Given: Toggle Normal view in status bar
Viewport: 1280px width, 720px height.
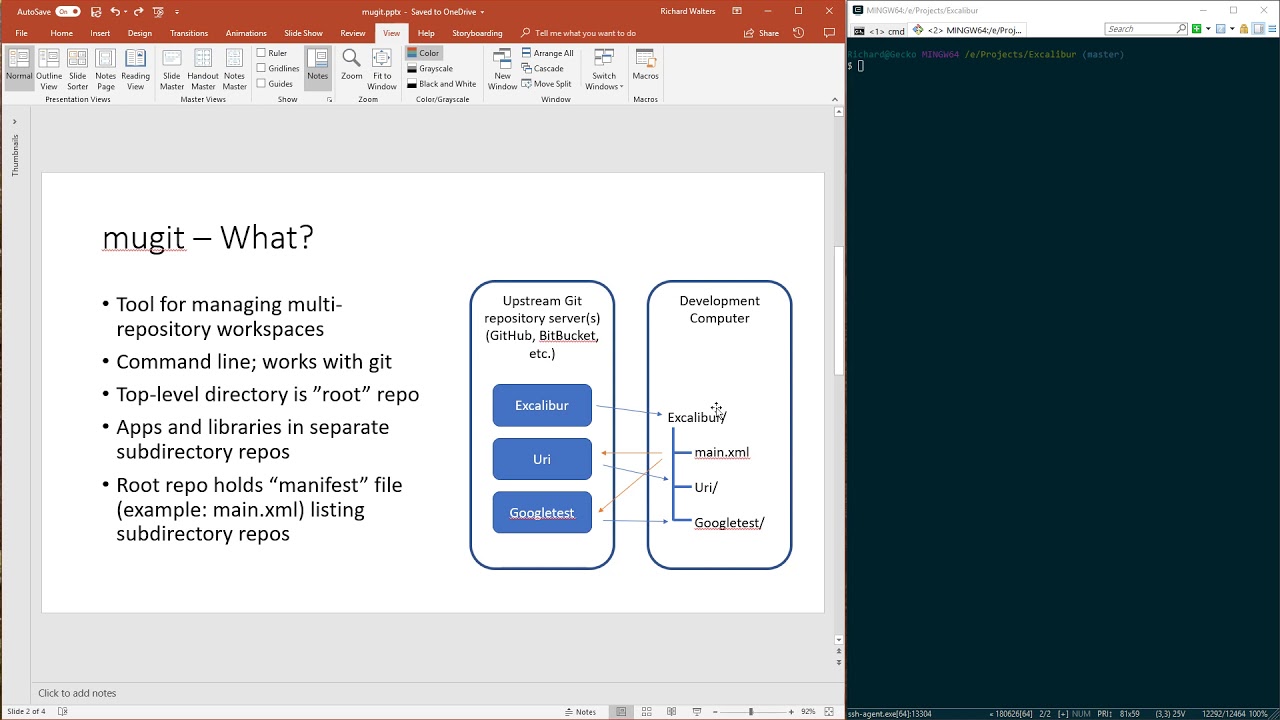Looking at the screenshot, I should 621,712.
